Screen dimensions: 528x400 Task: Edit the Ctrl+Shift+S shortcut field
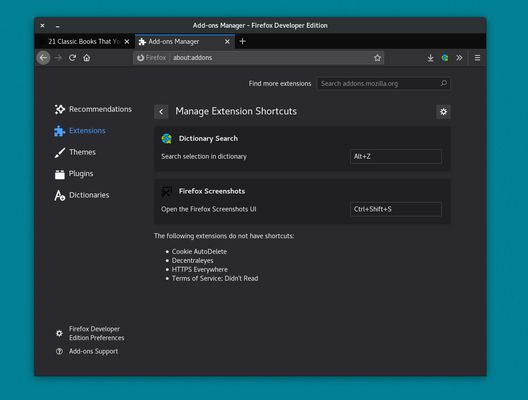coord(396,209)
